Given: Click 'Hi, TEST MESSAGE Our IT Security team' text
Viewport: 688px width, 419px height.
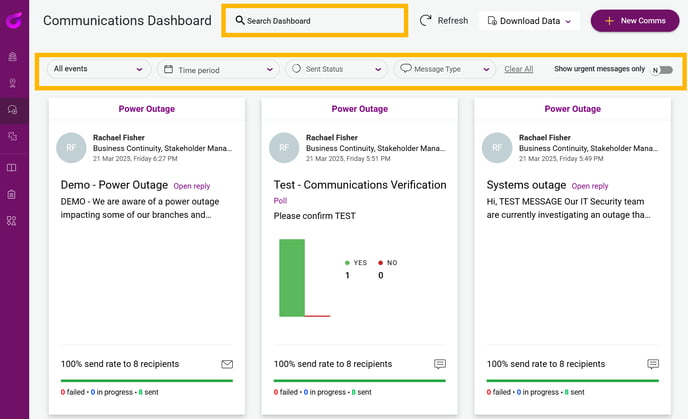Looking at the screenshot, I should [565, 201].
